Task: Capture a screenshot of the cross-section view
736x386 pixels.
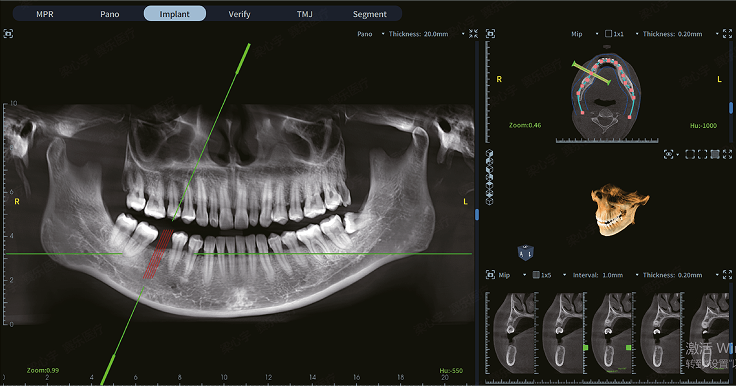Action: point(491,275)
